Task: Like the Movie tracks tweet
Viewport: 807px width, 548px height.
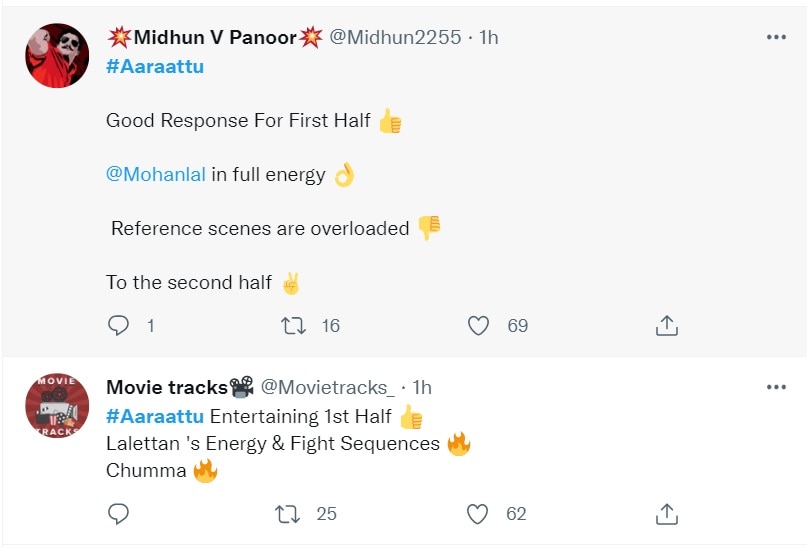Action: 479,514
